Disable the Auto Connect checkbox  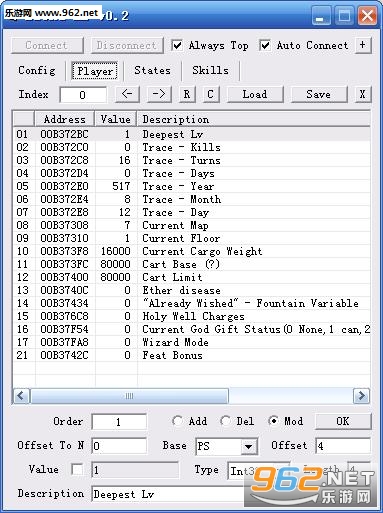pyautogui.click(x=265, y=45)
